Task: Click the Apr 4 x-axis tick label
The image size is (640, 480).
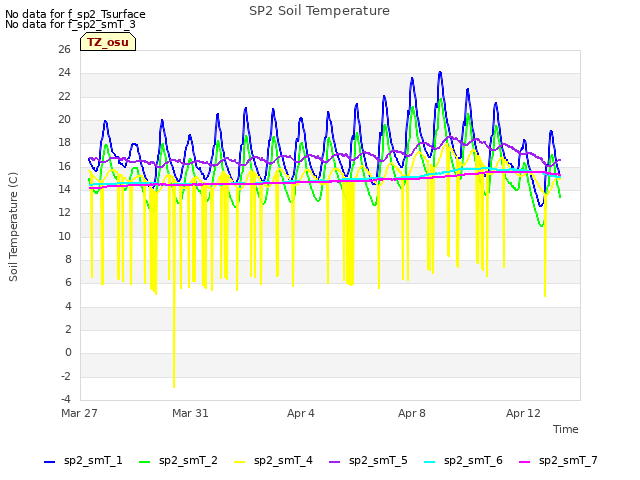Action: (301, 413)
